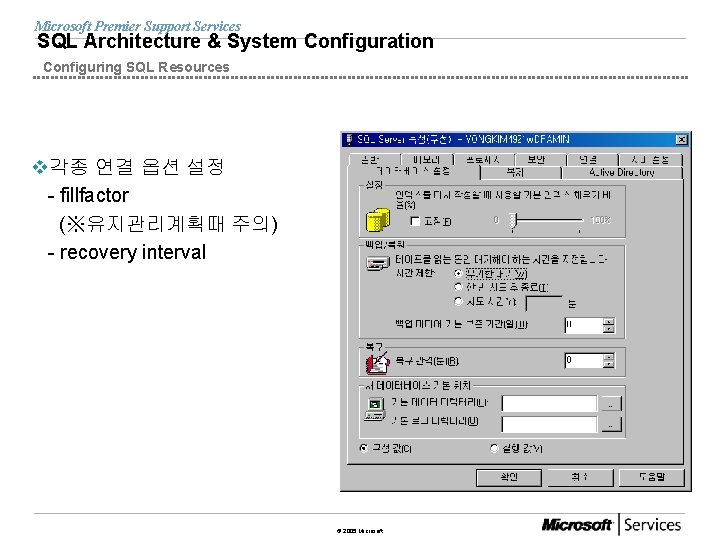The width and height of the screenshot is (720, 540).
Task: Close the SQL Server properties dialog
Action: coord(681,140)
